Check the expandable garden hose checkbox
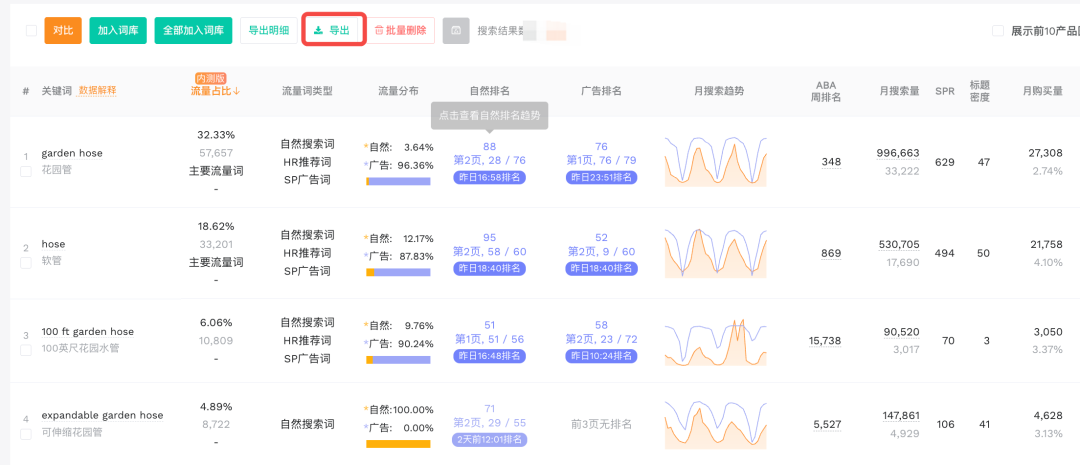1080x465 pixels. point(25,434)
